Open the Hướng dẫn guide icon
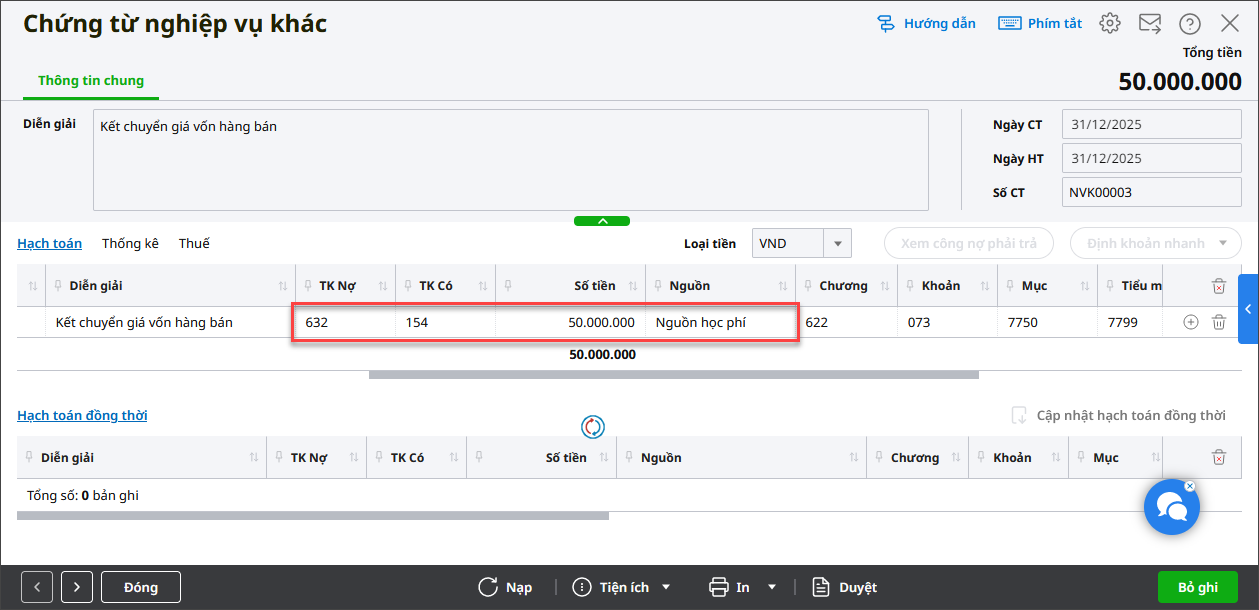This screenshot has height=610, width=1259. coord(886,23)
